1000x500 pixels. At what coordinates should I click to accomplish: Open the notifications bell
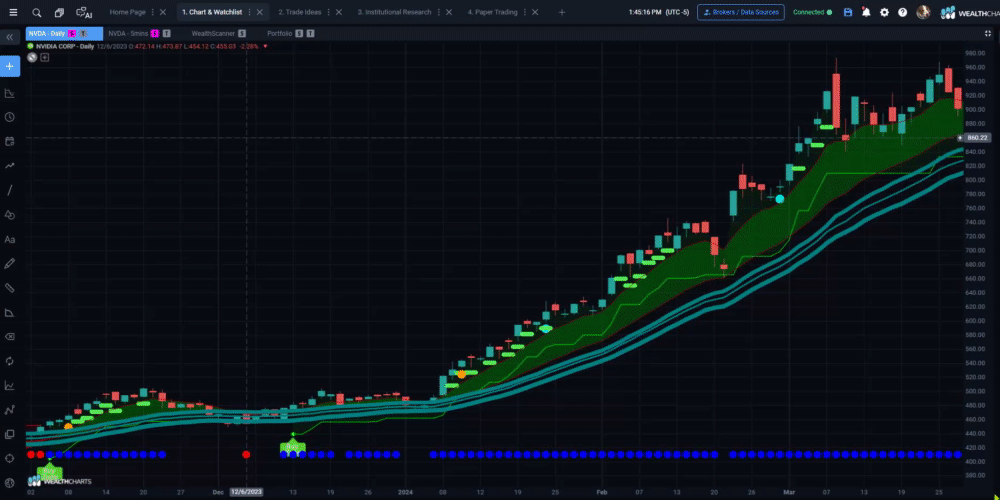tap(866, 12)
